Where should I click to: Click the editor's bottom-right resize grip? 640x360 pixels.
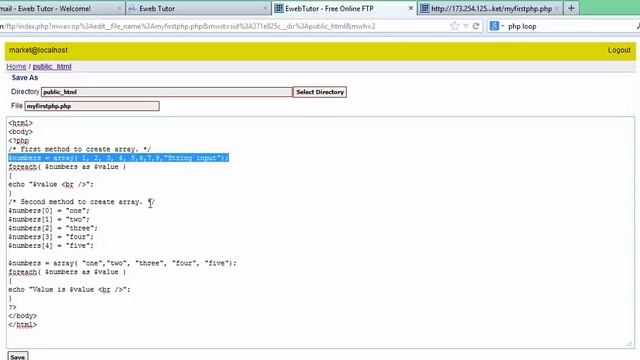tap(629, 344)
